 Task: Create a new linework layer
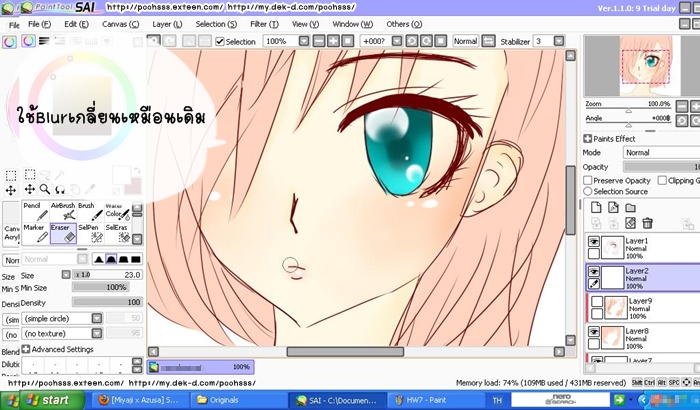click(613, 207)
